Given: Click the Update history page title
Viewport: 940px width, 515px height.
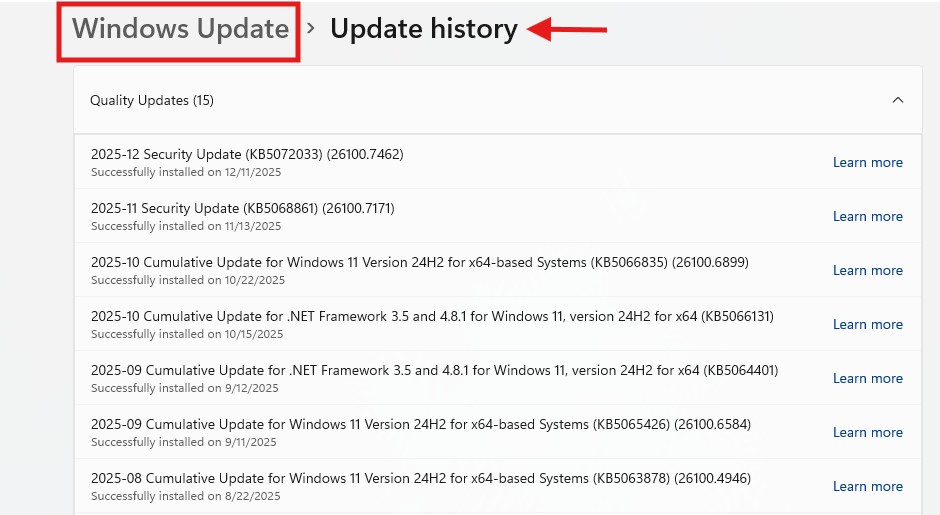Looking at the screenshot, I should tap(423, 30).
